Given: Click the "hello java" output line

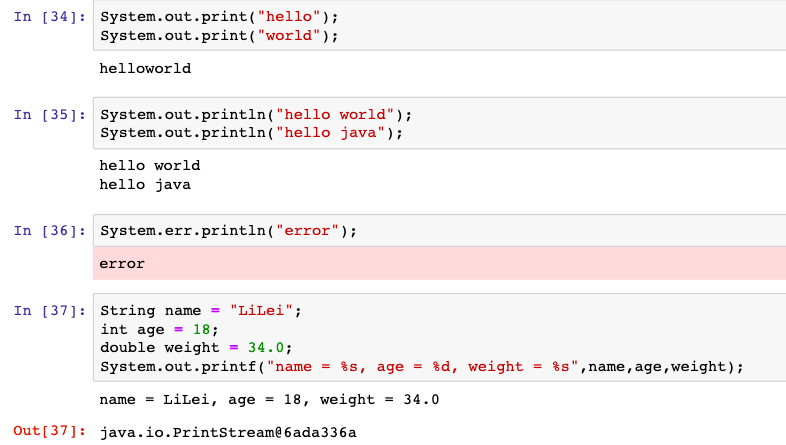Looking at the screenshot, I should click(145, 184).
